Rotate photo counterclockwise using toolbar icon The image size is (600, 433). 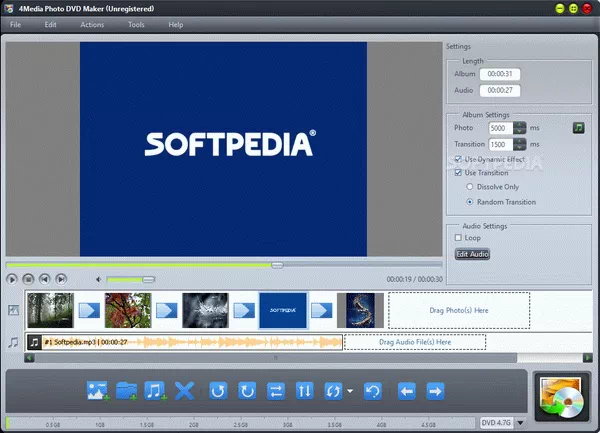click(217, 390)
